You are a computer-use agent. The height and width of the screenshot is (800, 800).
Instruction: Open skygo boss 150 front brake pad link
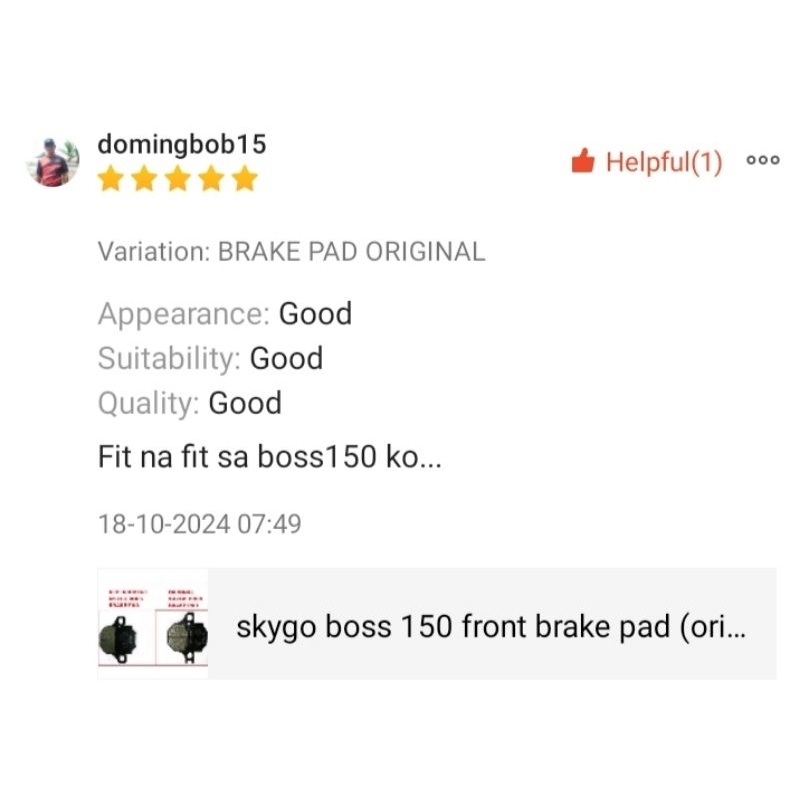[x=491, y=627]
